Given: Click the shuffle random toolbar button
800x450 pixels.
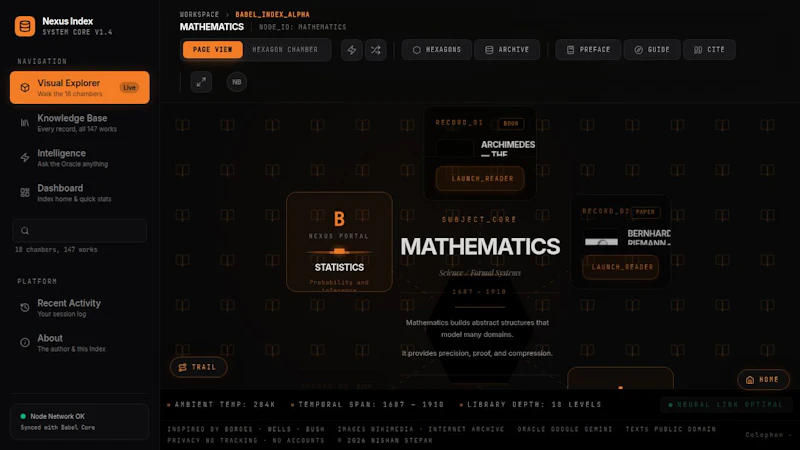Looking at the screenshot, I should click(x=376, y=49).
